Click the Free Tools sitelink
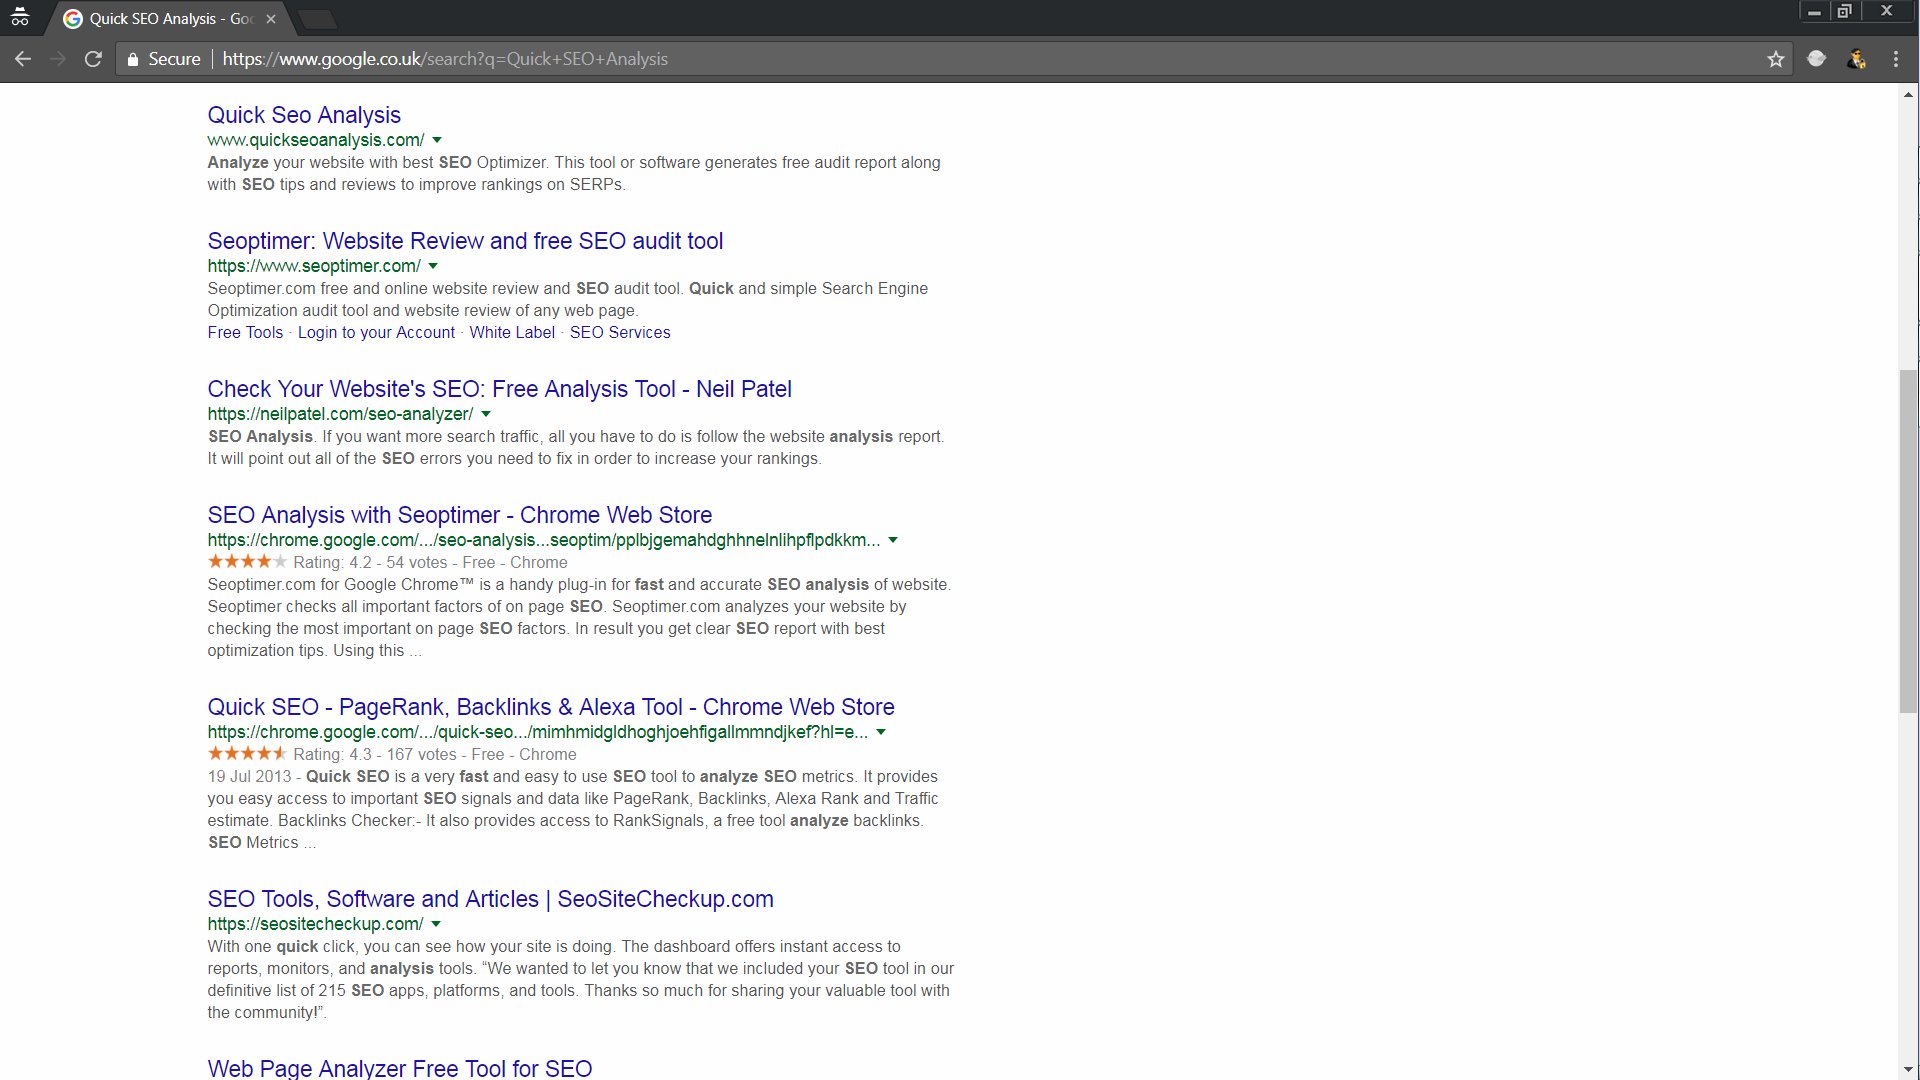The image size is (1920, 1080). (245, 333)
